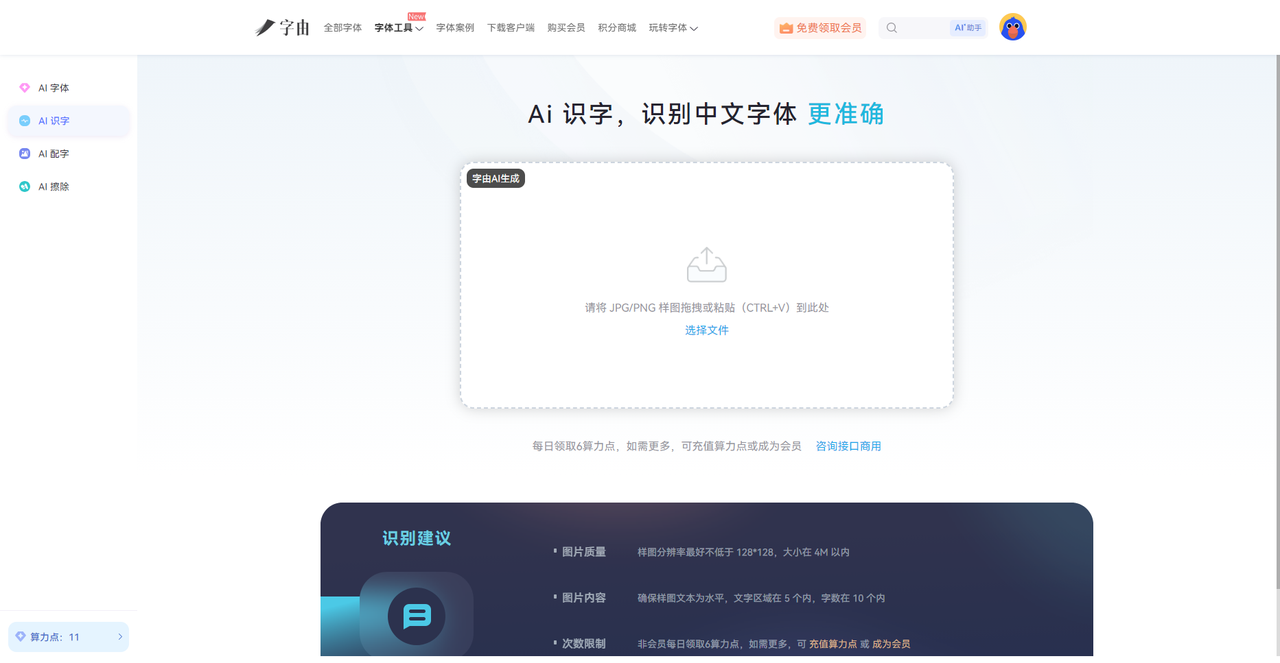Click the AI 擦除 sidebar icon
Viewport: 1280px width, 663px height.
[x=25, y=187]
